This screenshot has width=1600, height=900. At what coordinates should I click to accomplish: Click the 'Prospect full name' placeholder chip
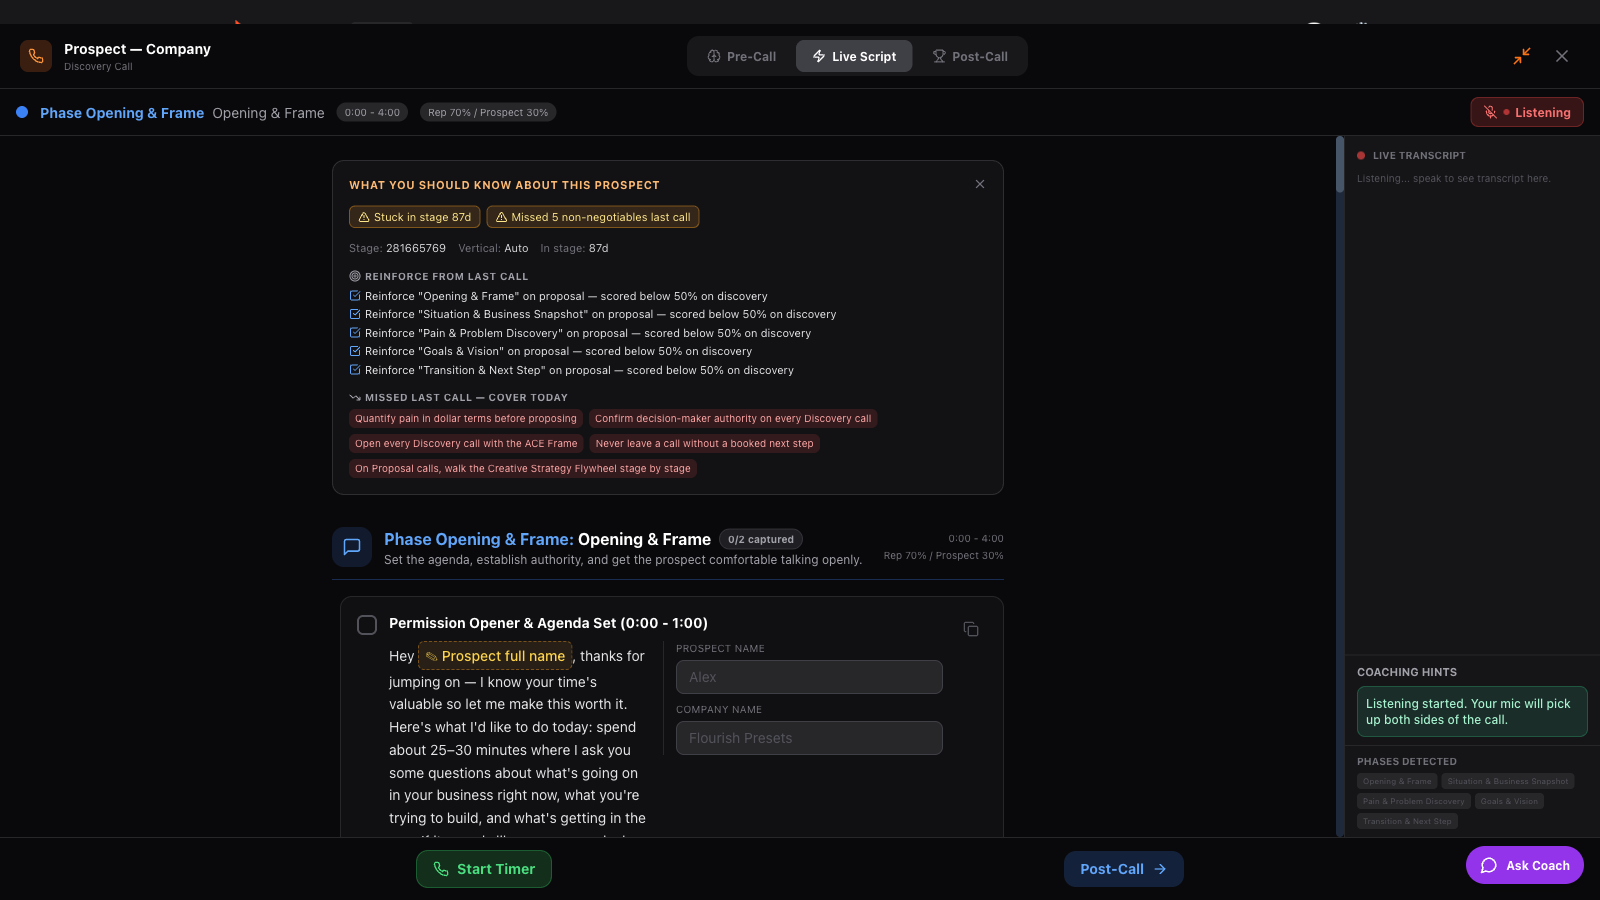coord(495,656)
